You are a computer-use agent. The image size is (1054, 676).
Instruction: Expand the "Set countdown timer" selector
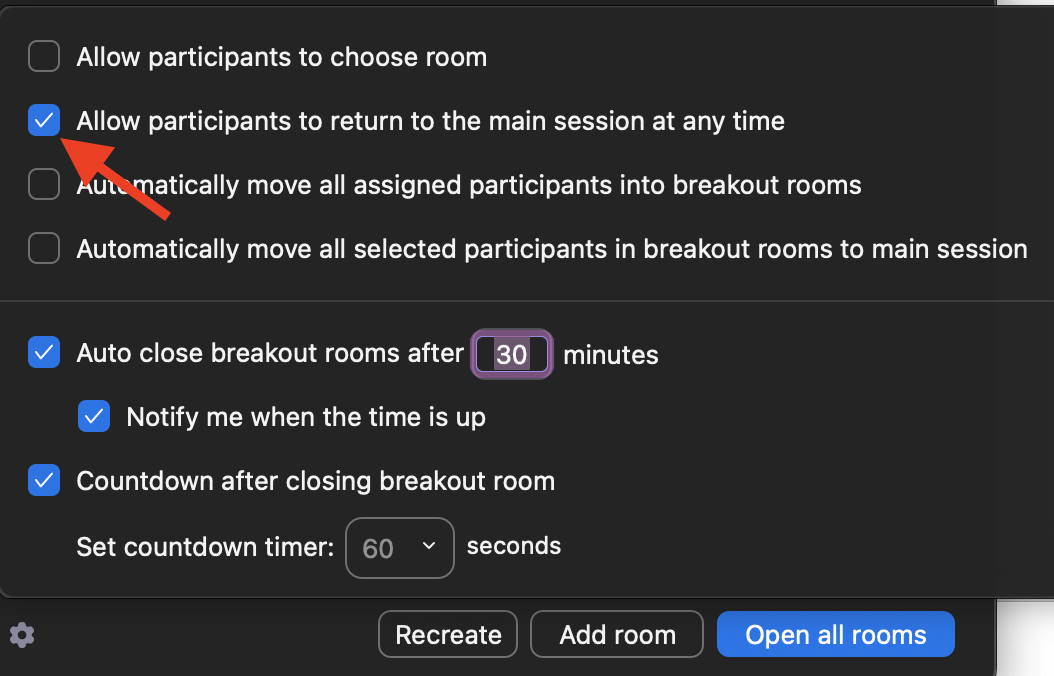400,547
